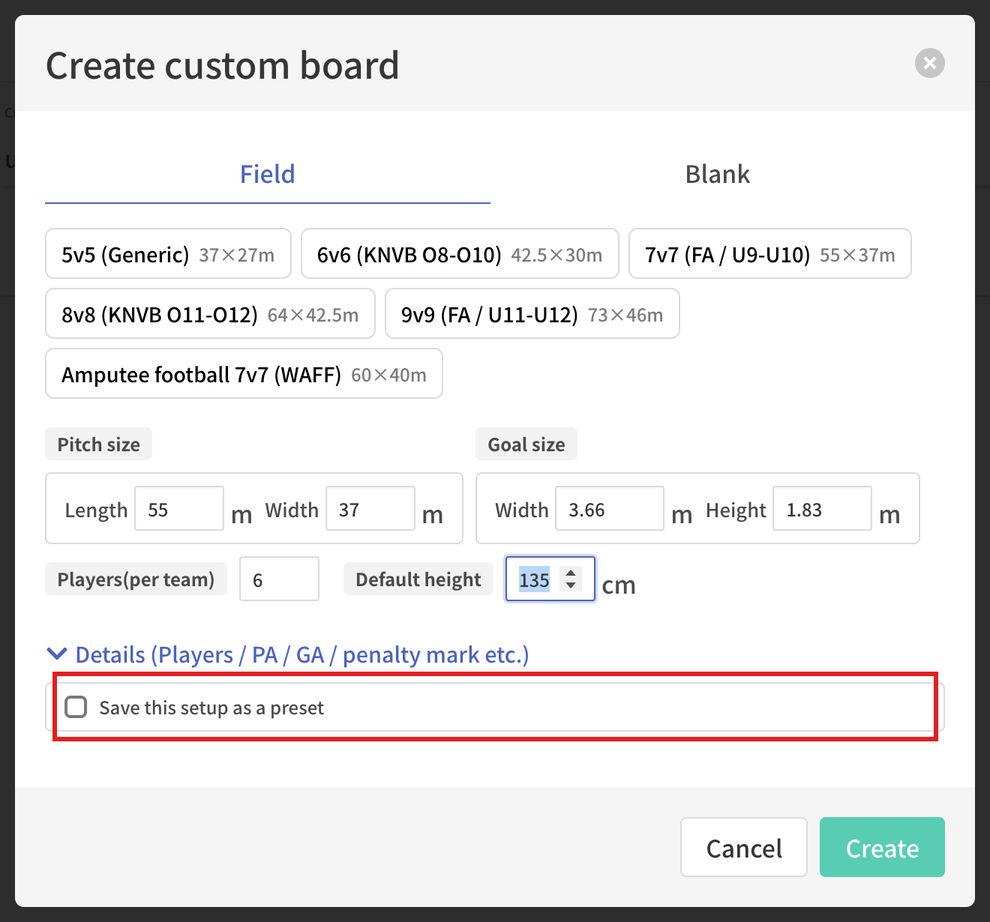The image size is (990, 922).
Task: Click the pitch Width input field
Action: click(x=370, y=509)
